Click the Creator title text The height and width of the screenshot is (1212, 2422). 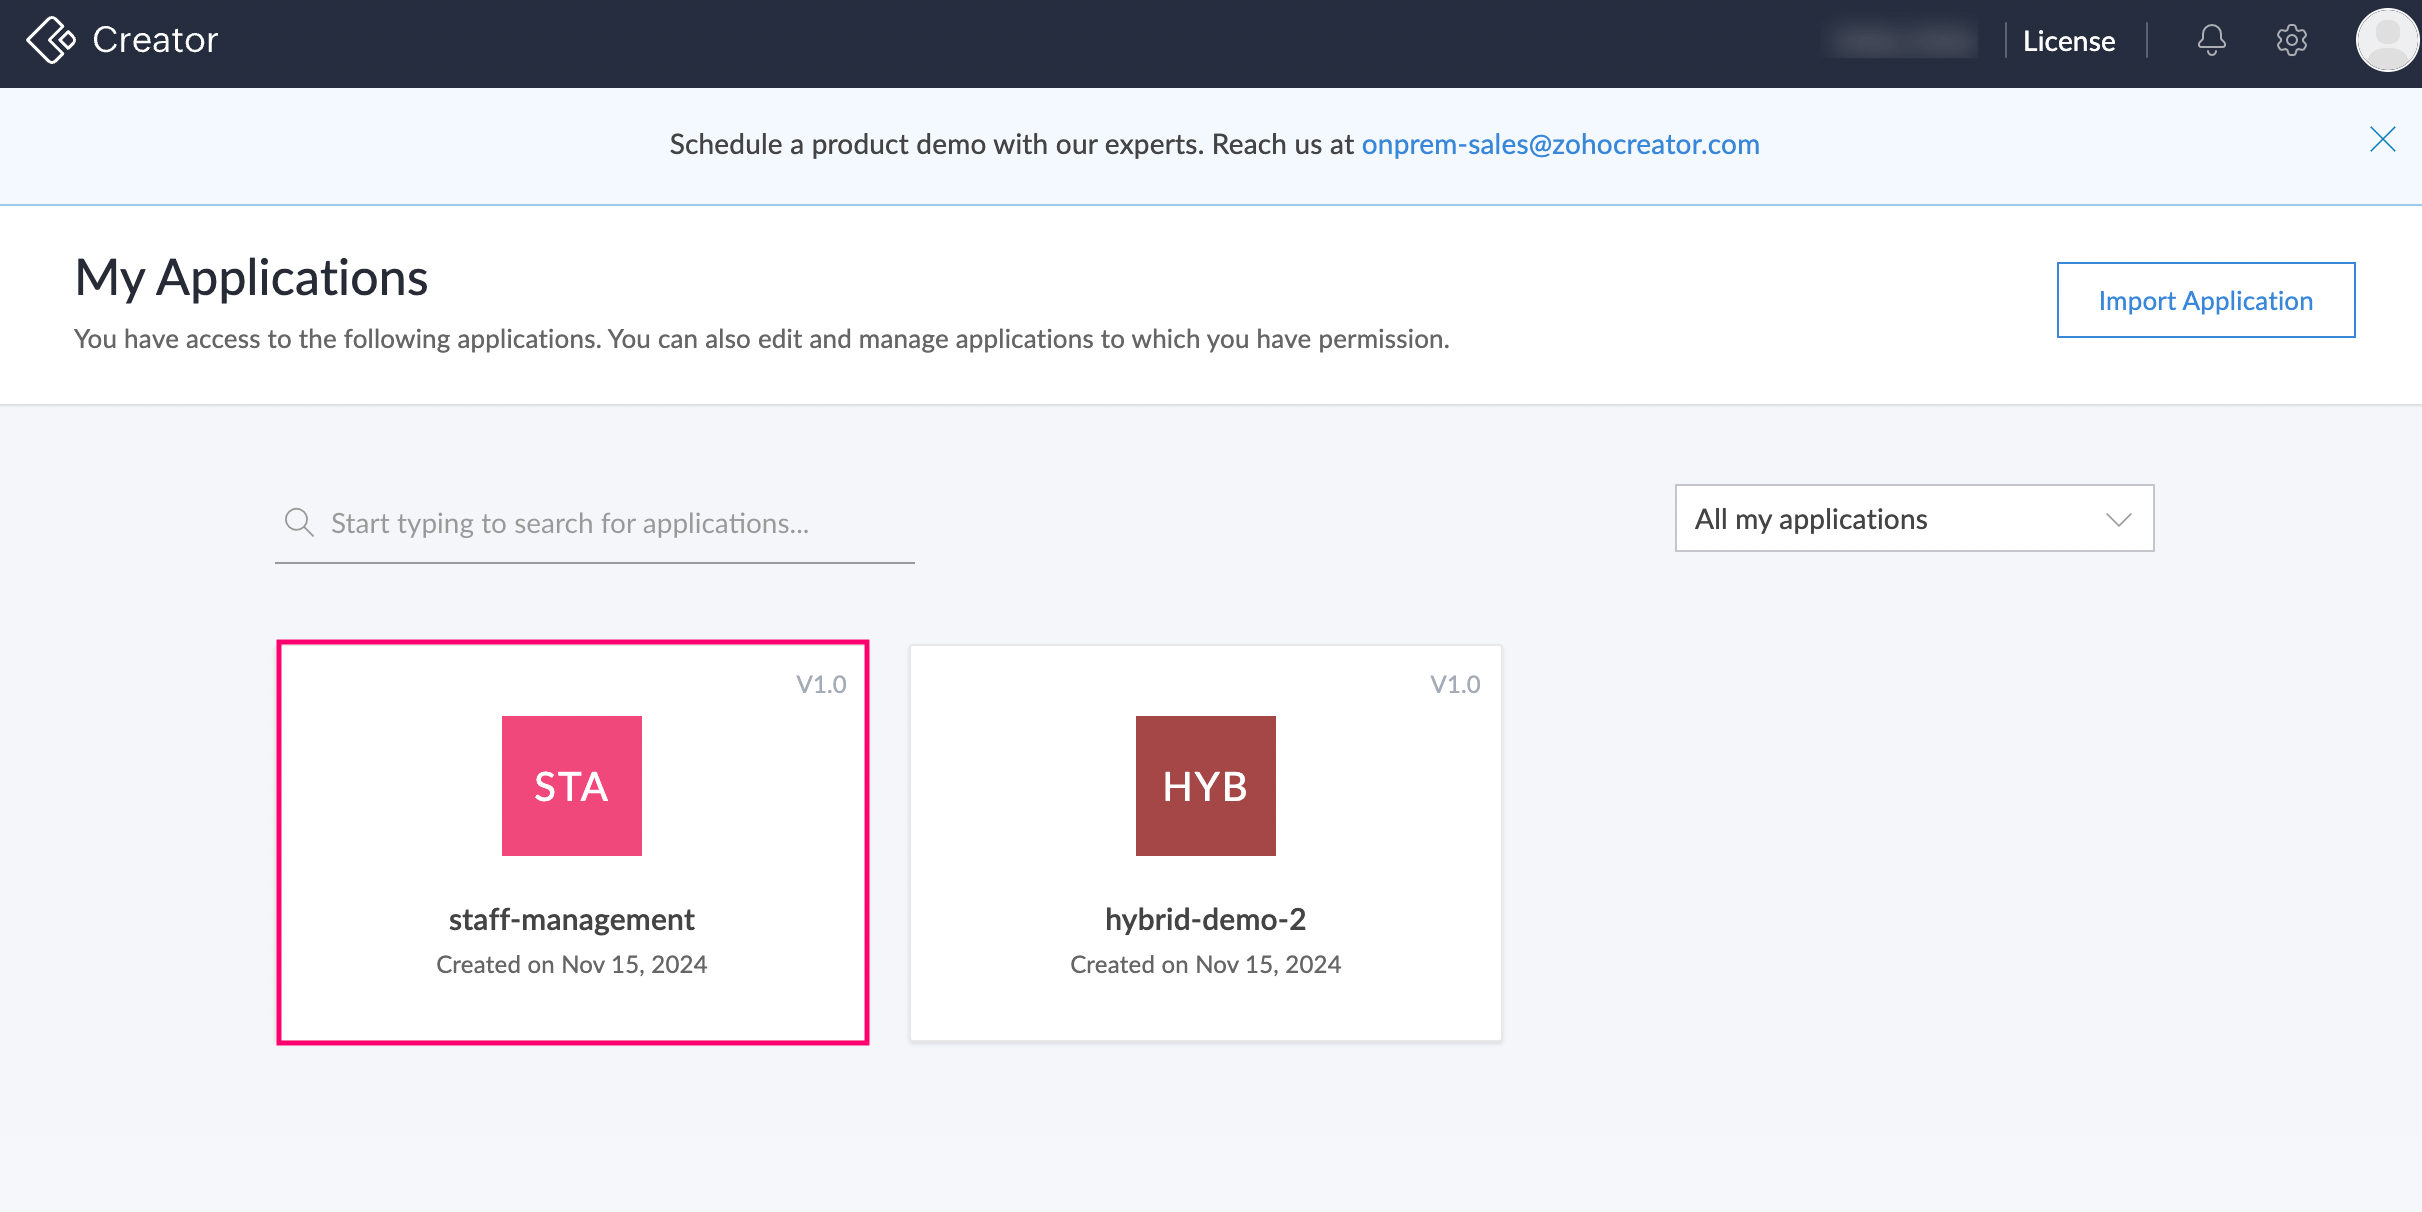coord(155,40)
